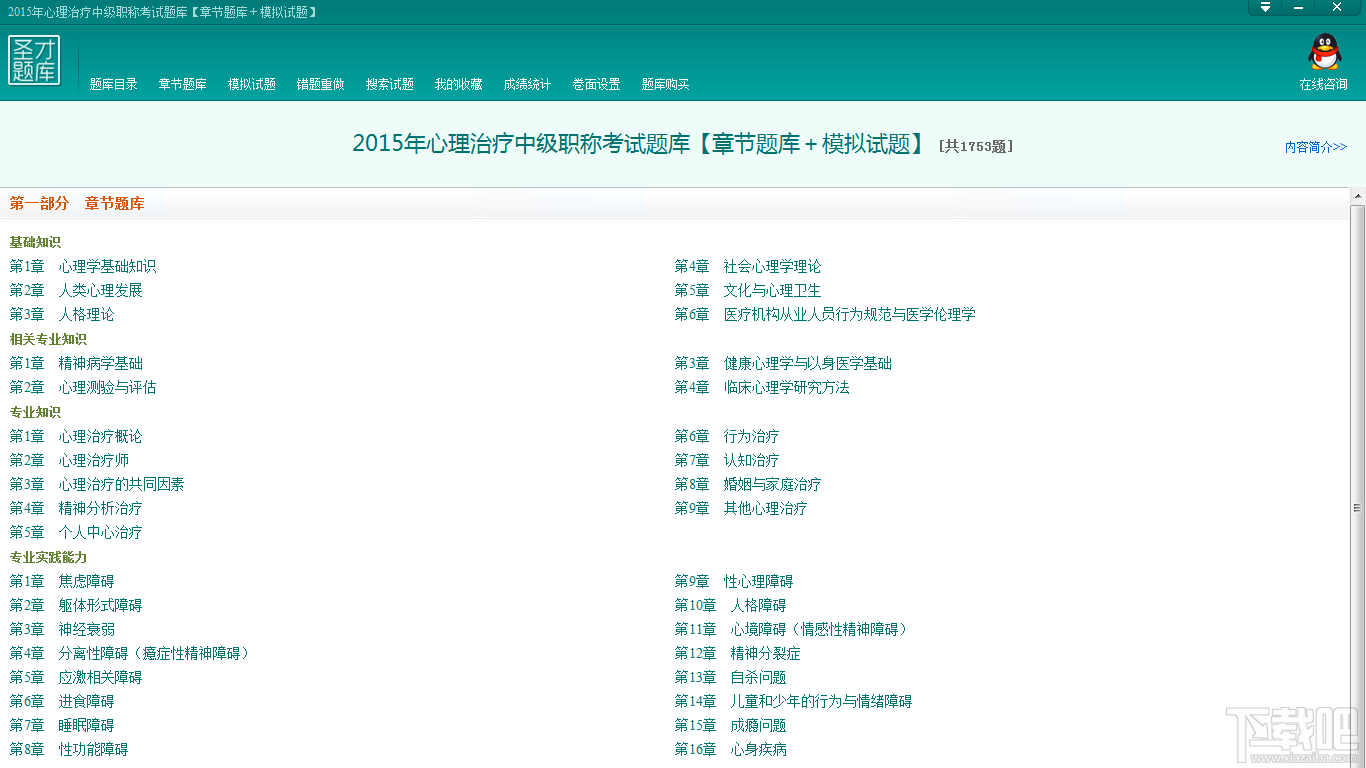Open 第3章 神经衰弱

coord(62,629)
